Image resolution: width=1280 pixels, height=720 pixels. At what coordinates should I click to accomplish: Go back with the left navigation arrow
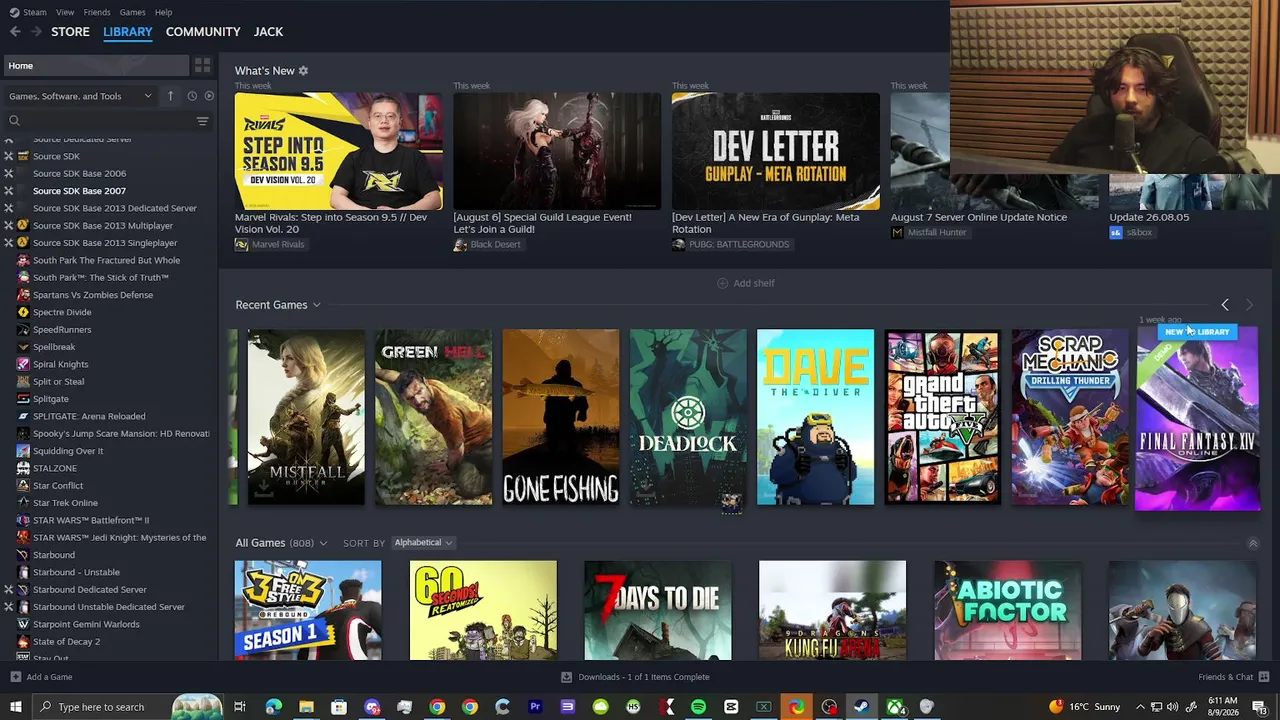pyautogui.click(x=15, y=32)
